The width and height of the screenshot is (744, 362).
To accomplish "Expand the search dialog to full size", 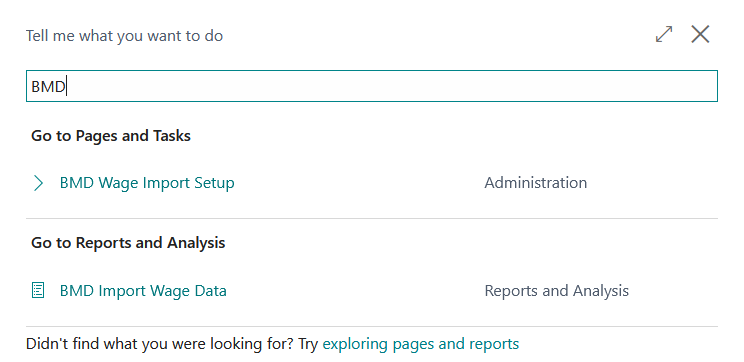I will (664, 35).
